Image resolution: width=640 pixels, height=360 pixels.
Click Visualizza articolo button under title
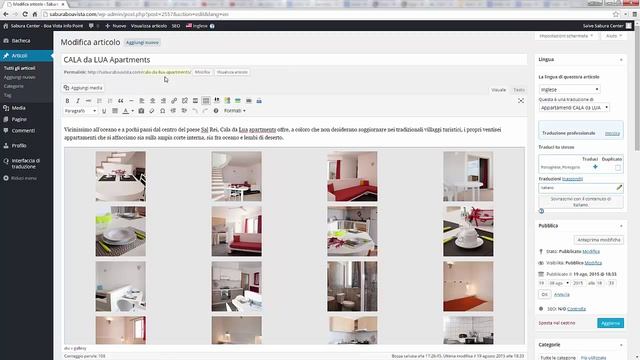click(232, 72)
